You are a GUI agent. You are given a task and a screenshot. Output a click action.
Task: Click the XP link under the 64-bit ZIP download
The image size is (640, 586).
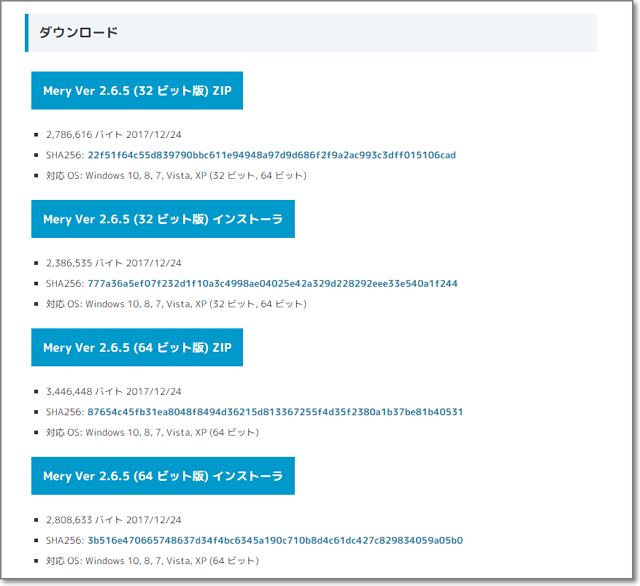(x=201, y=432)
